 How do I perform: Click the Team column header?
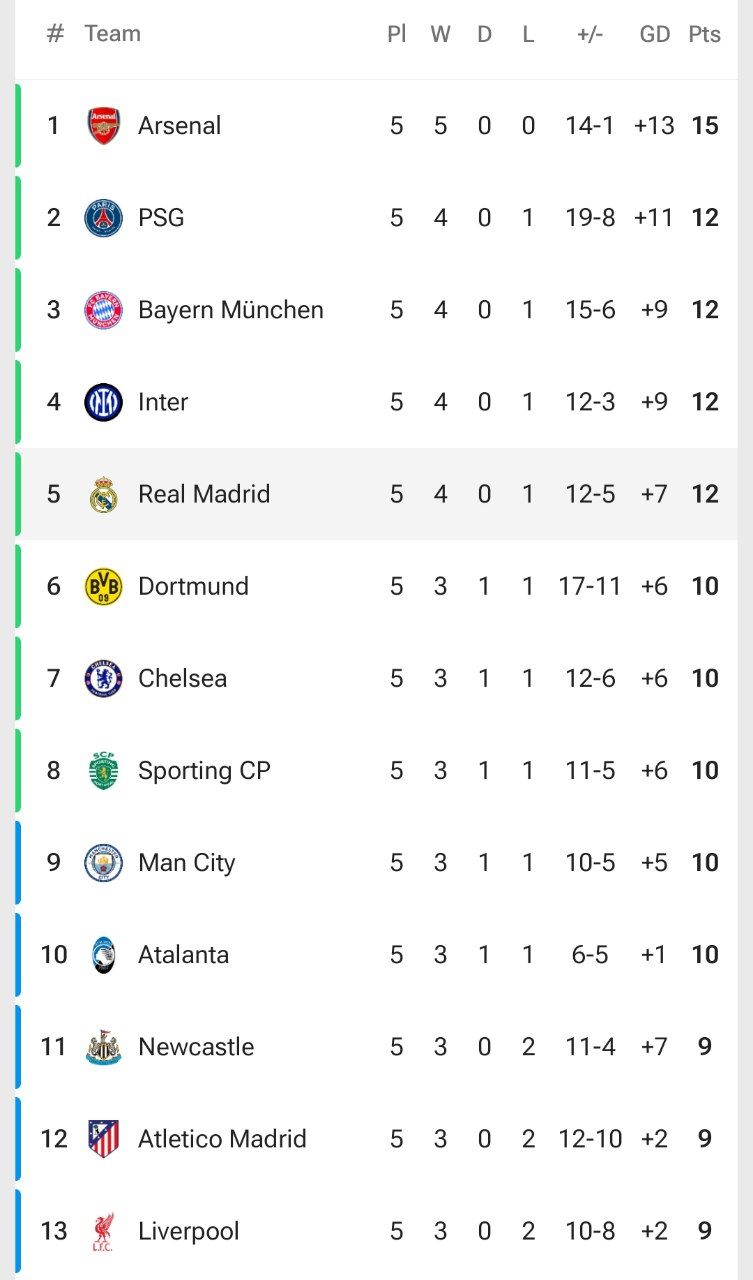pos(112,34)
